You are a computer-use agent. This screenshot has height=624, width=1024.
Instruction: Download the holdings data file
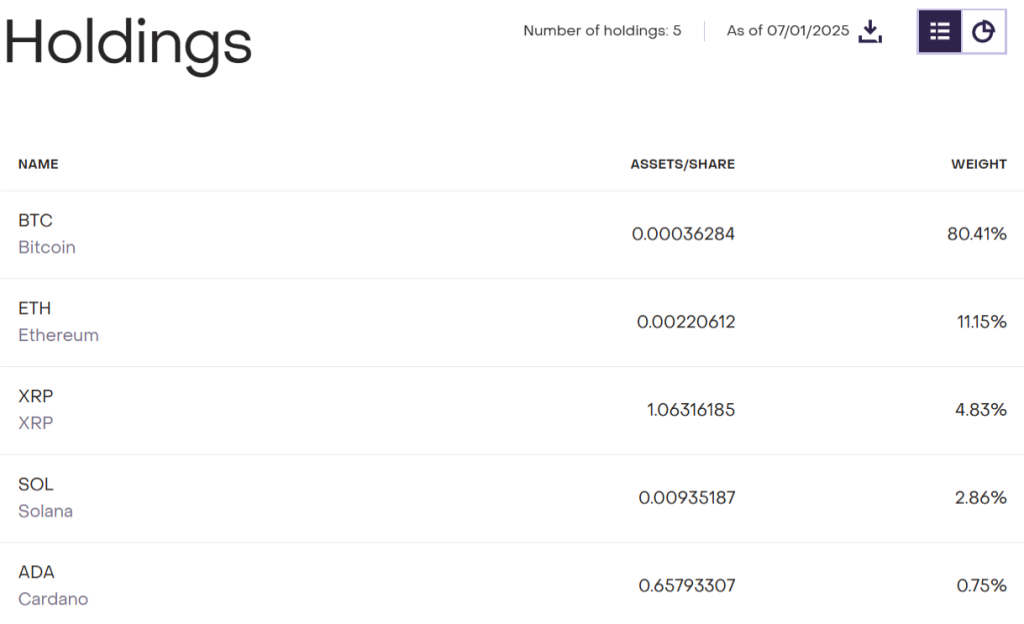point(871,32)
